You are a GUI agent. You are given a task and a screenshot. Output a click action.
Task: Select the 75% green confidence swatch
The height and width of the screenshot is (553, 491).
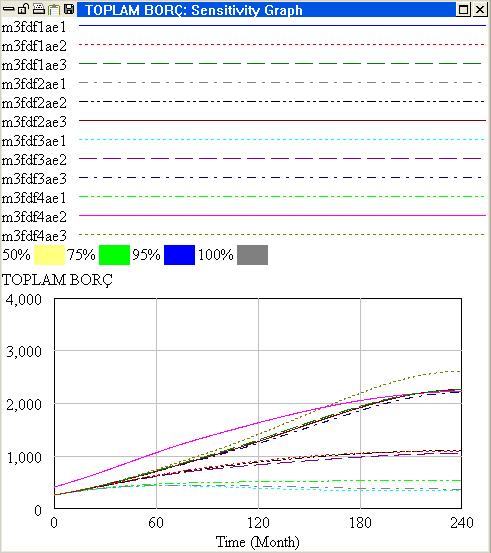coord(114,255)
